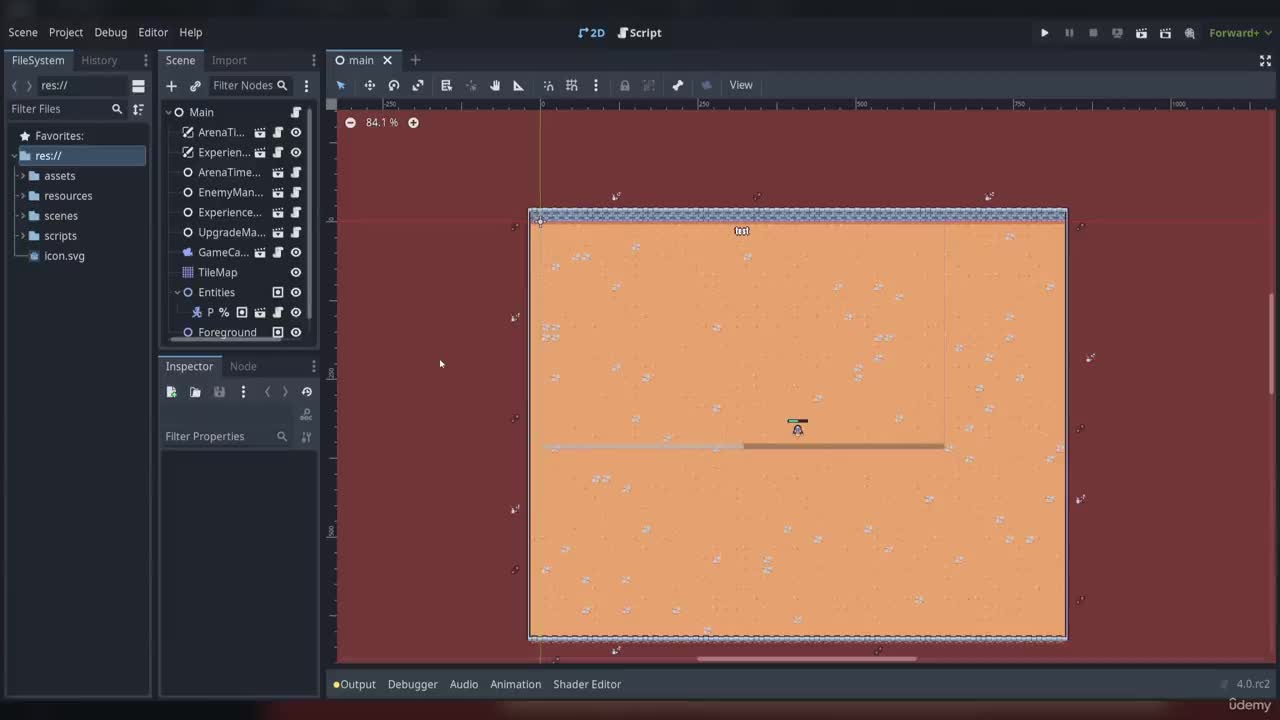This screenshot has width=1280, height=720.
Task: Open the Forward+ renderer dropdown
Action: point(1240,33)
